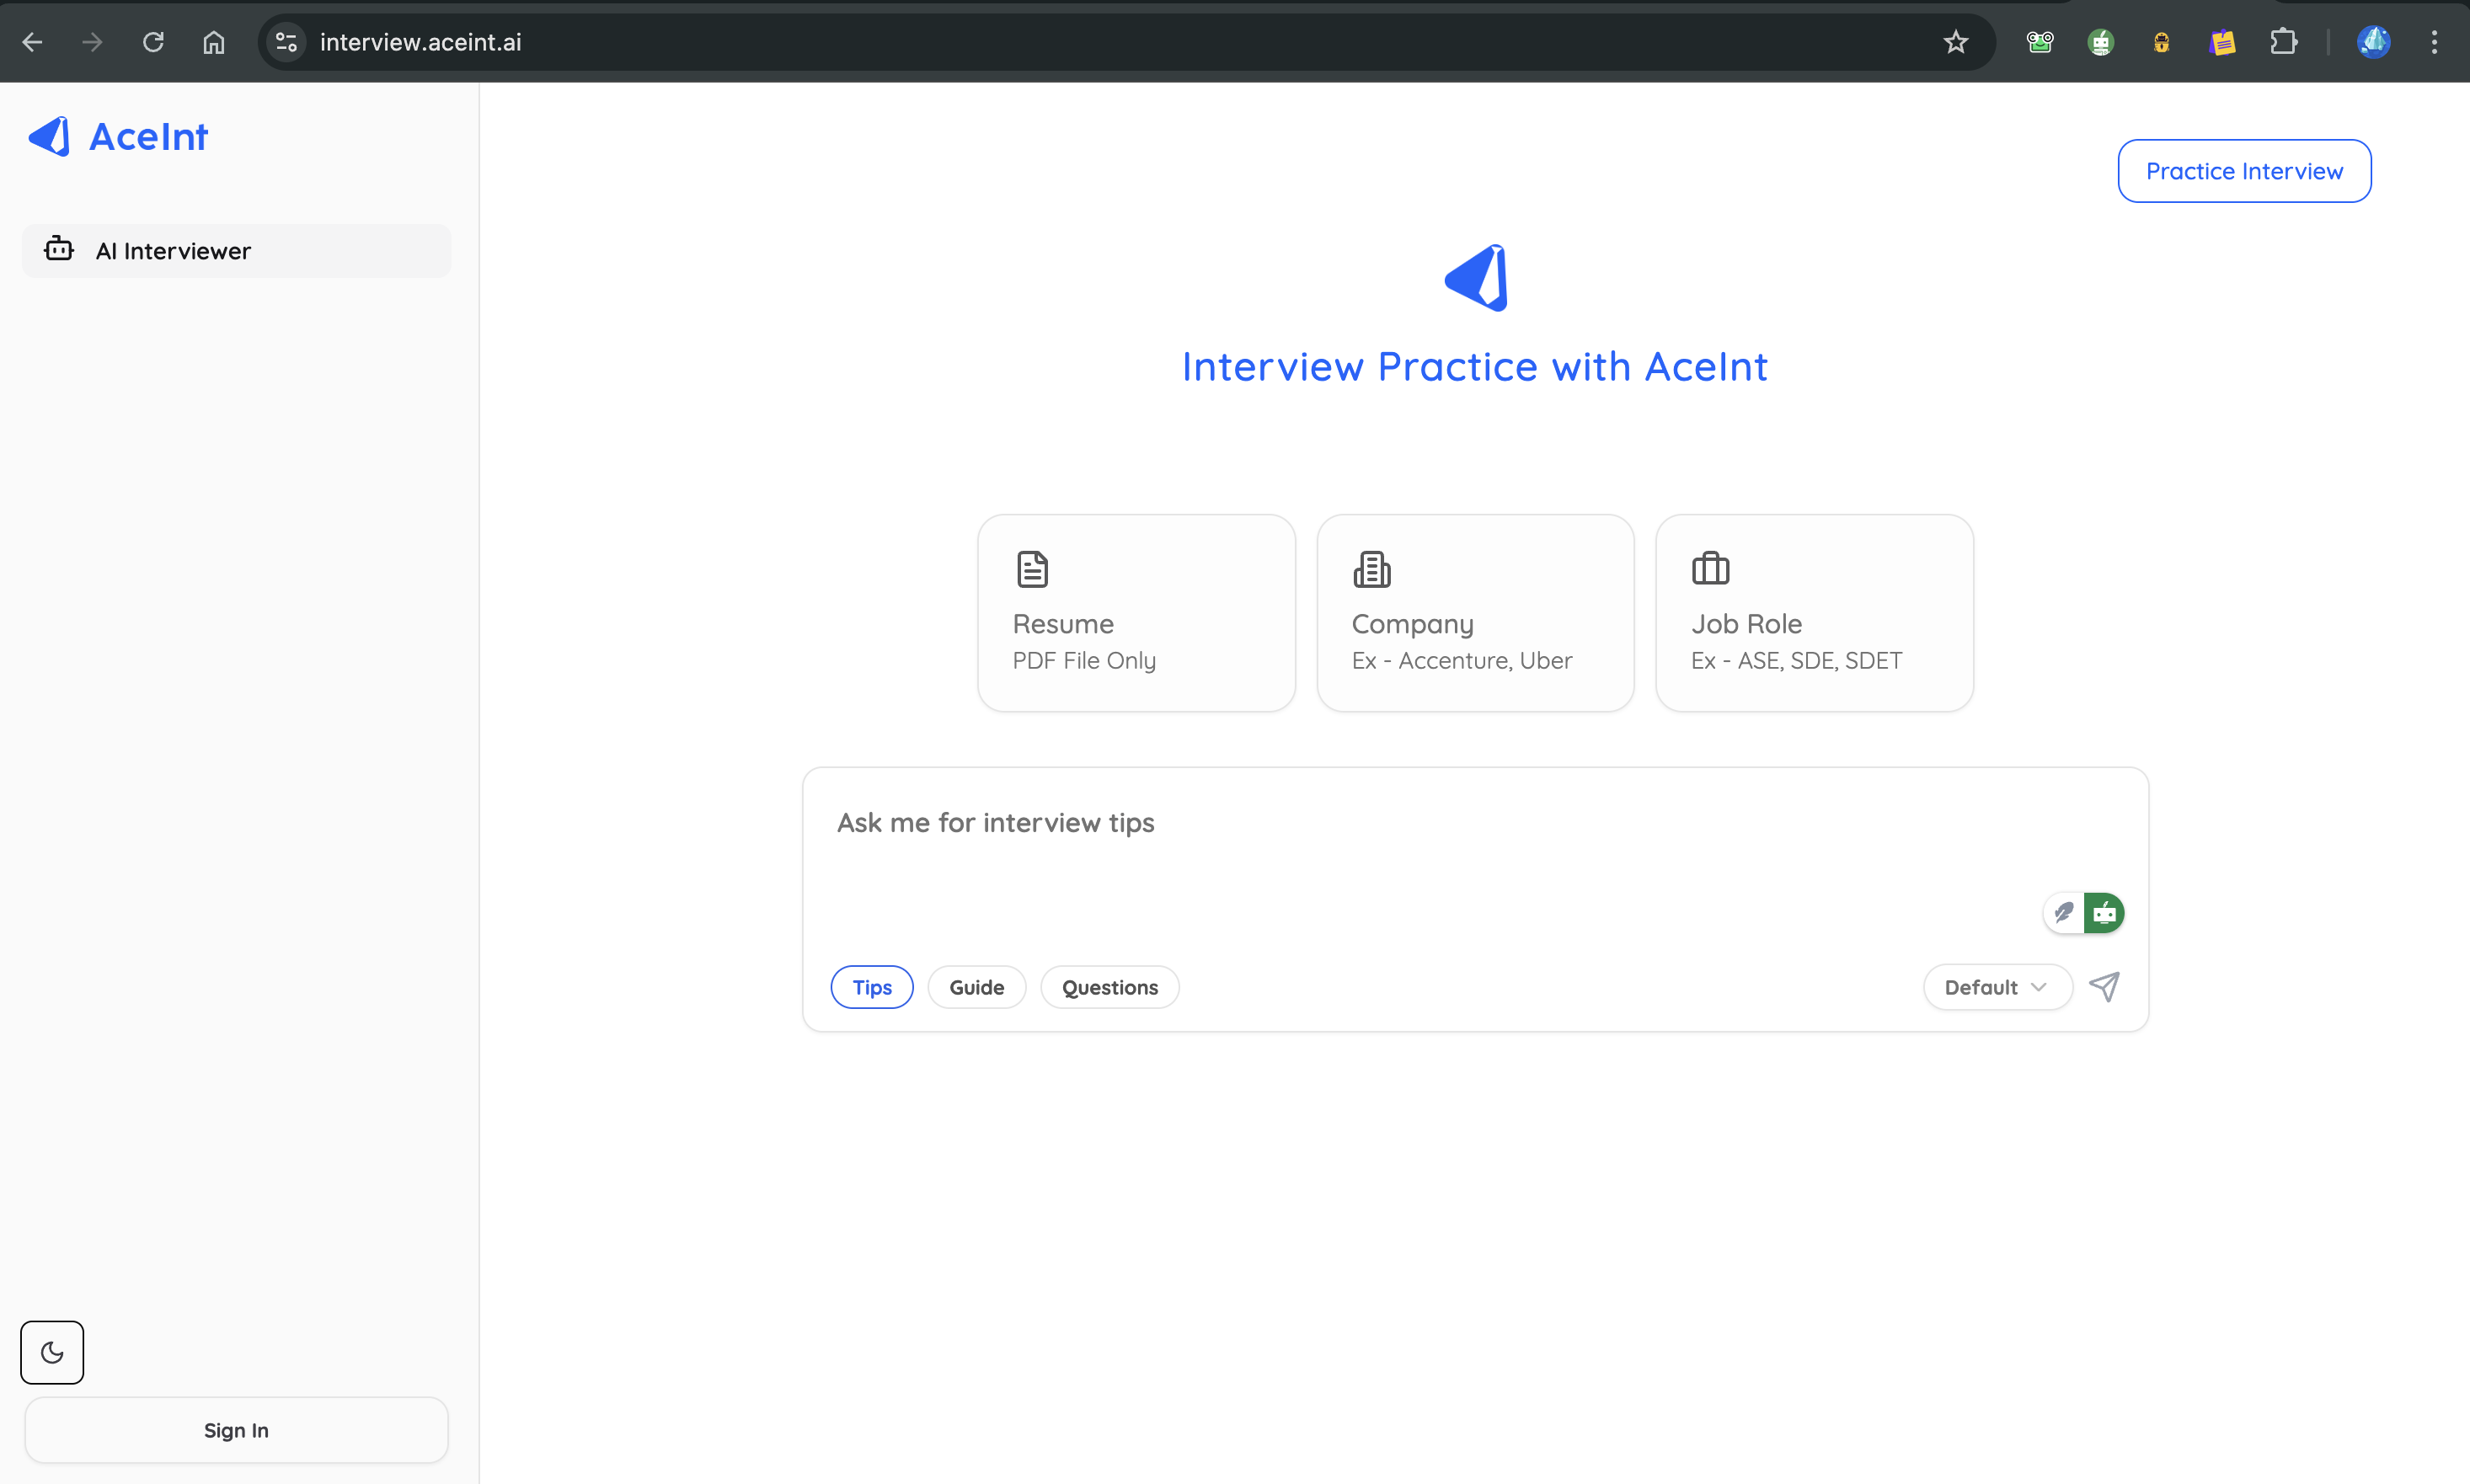Screen dimensions: 2470x1484
Task: Click the large AceInt logo above heading
Action: coord(1476,277)
